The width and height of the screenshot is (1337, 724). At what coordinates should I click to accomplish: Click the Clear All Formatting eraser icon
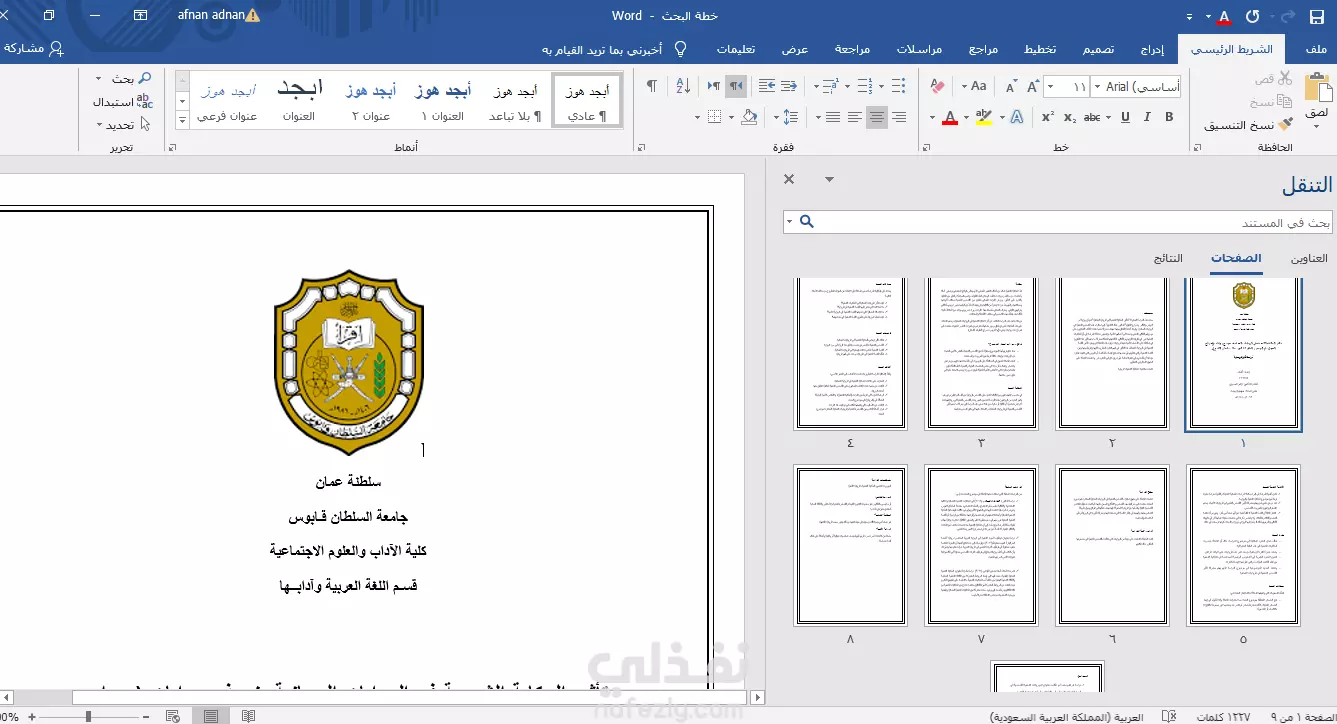click(x=937, y=86)
